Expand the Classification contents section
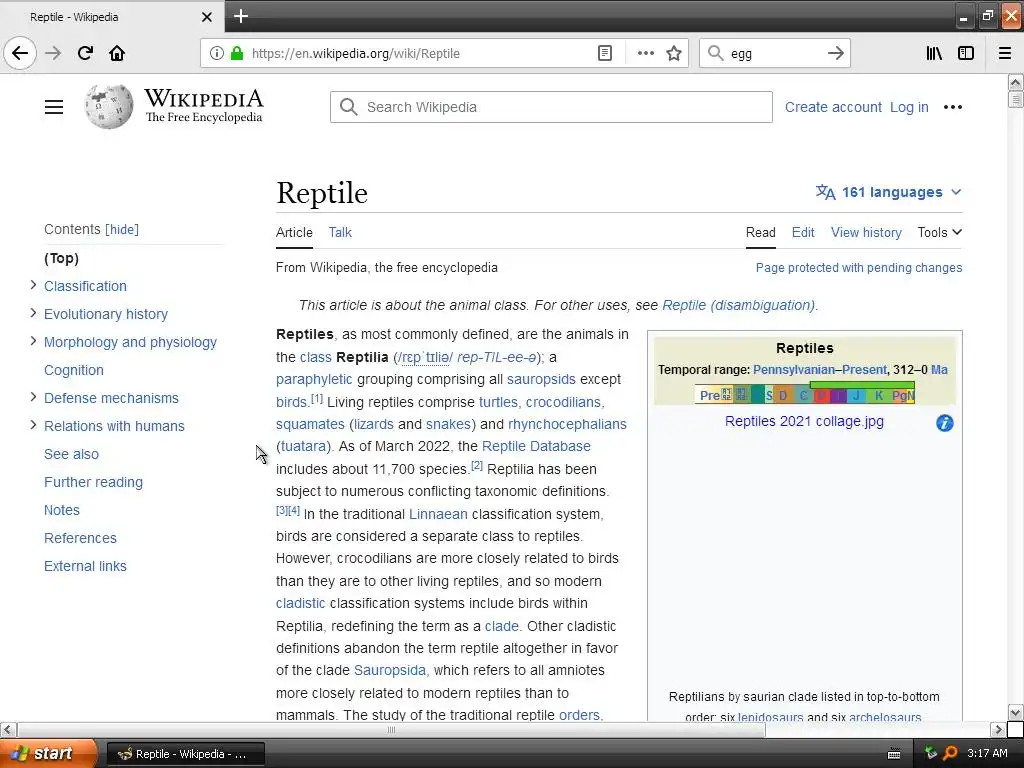The image size is (1024, 768). pos(33,285)
